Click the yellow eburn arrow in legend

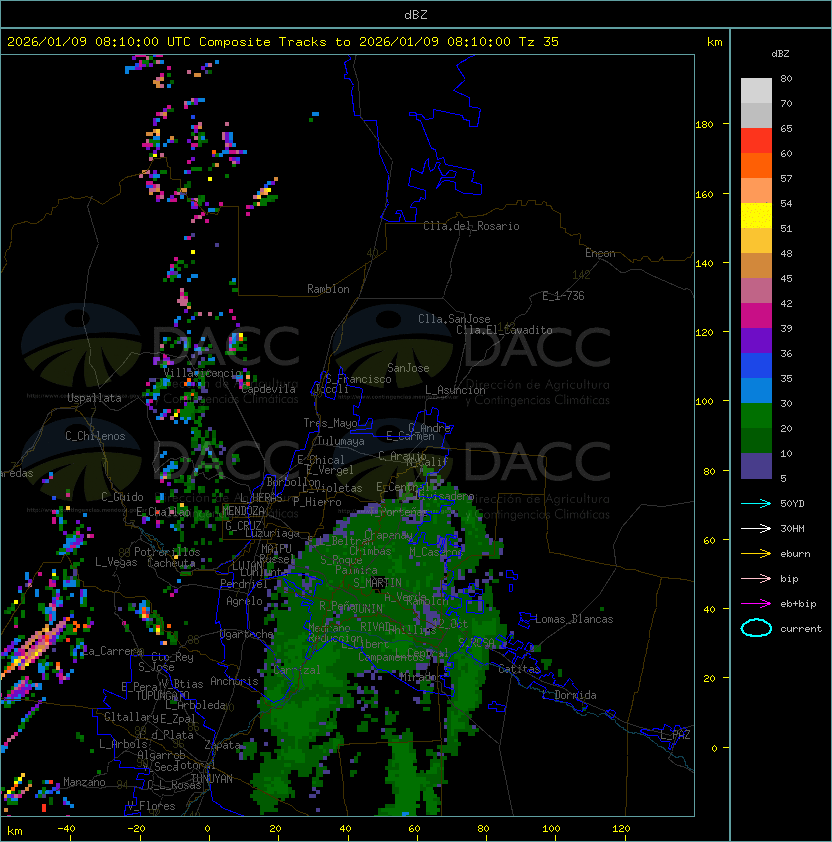pyautogui.click(x=756, y=554)
